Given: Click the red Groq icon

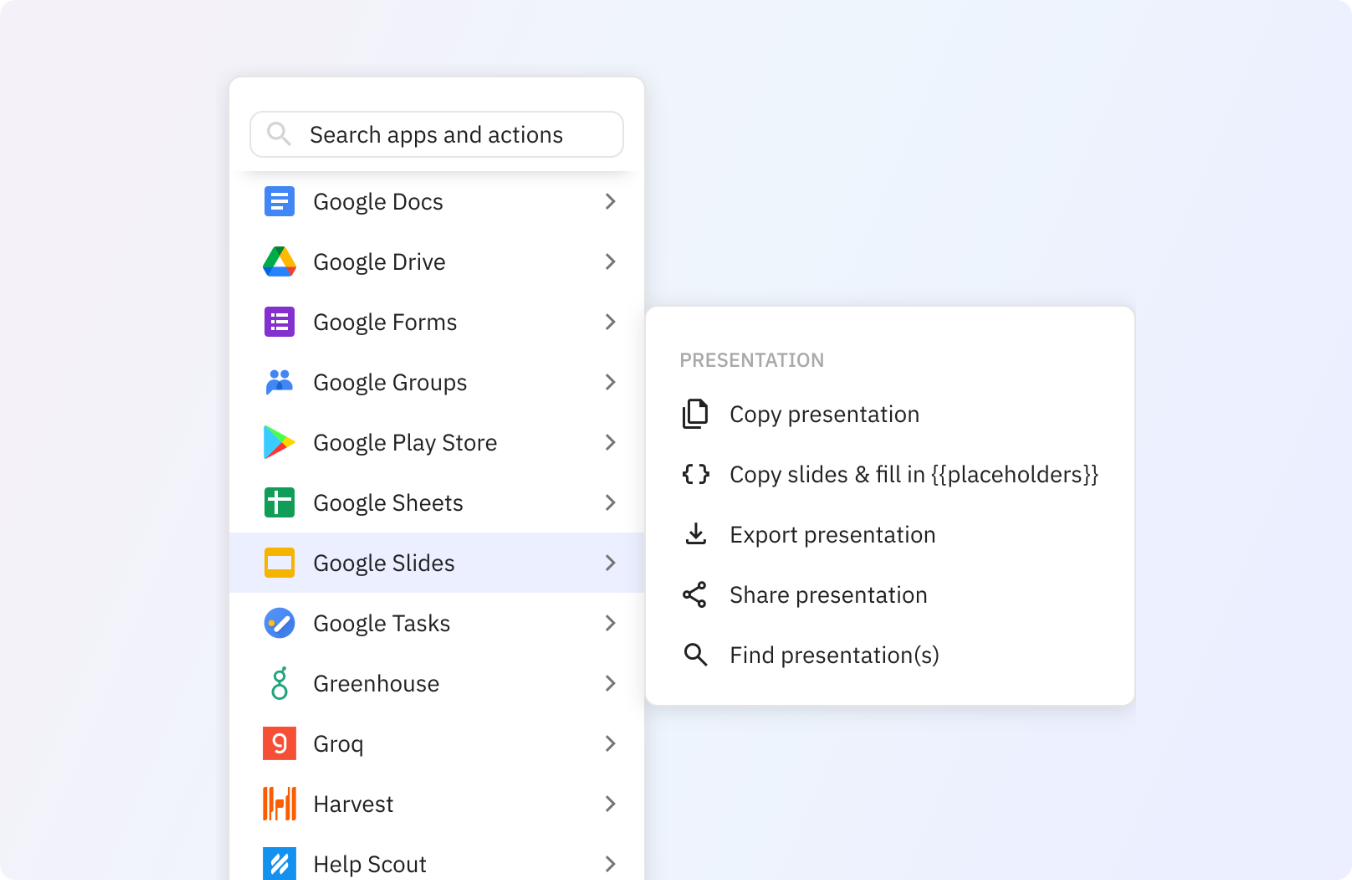Looking at the screenshot, I should click(279, 743).
